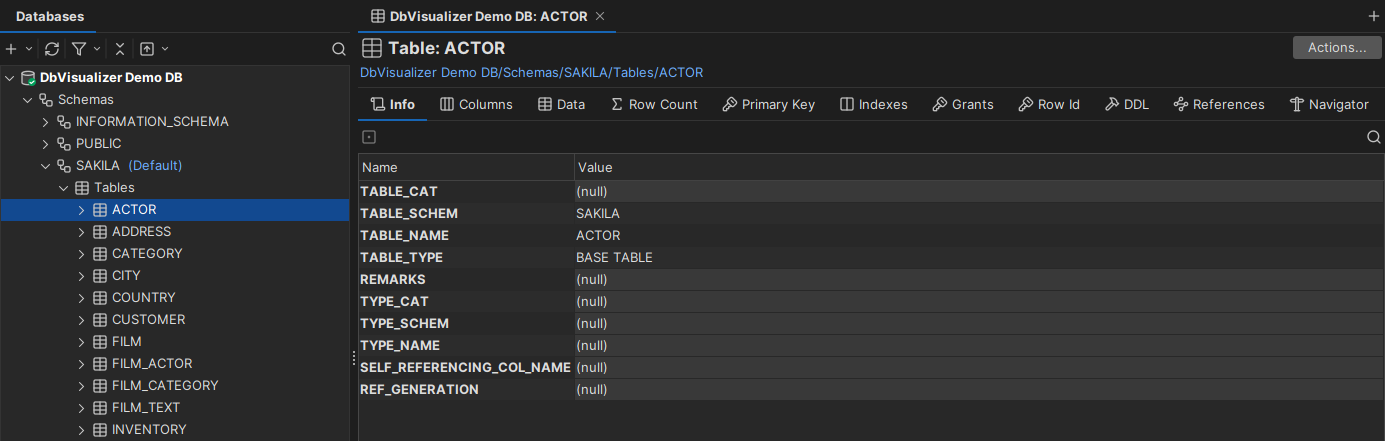Expand the ACTOR table node

click(82, 210)
